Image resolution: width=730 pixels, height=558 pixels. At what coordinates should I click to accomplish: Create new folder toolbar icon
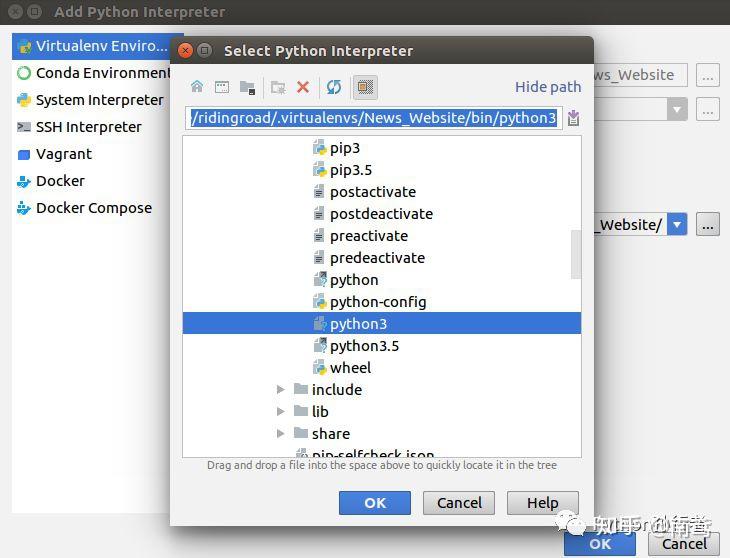click(x=278, y=87)
